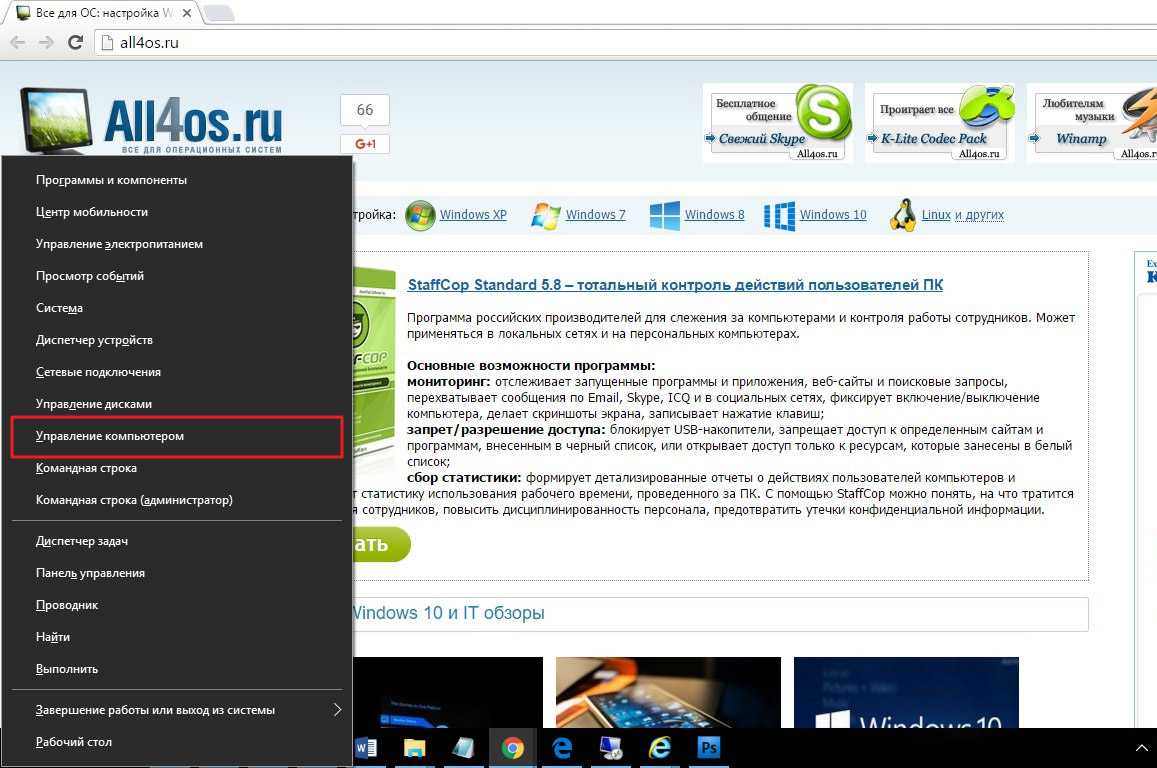
Task: Choose Найти from the menu
Action: (177, 637)
